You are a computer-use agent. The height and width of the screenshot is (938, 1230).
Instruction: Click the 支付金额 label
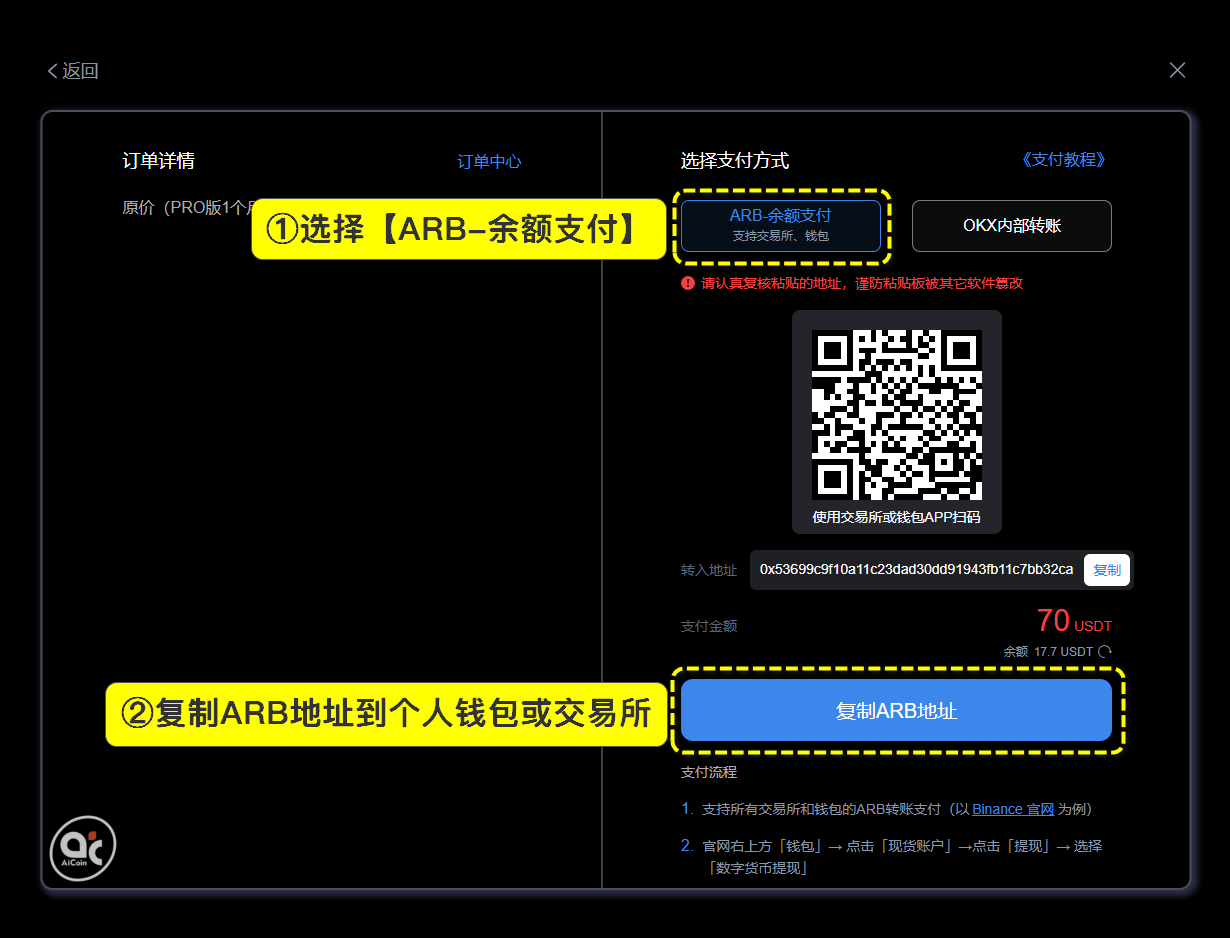tap(709, 627)
